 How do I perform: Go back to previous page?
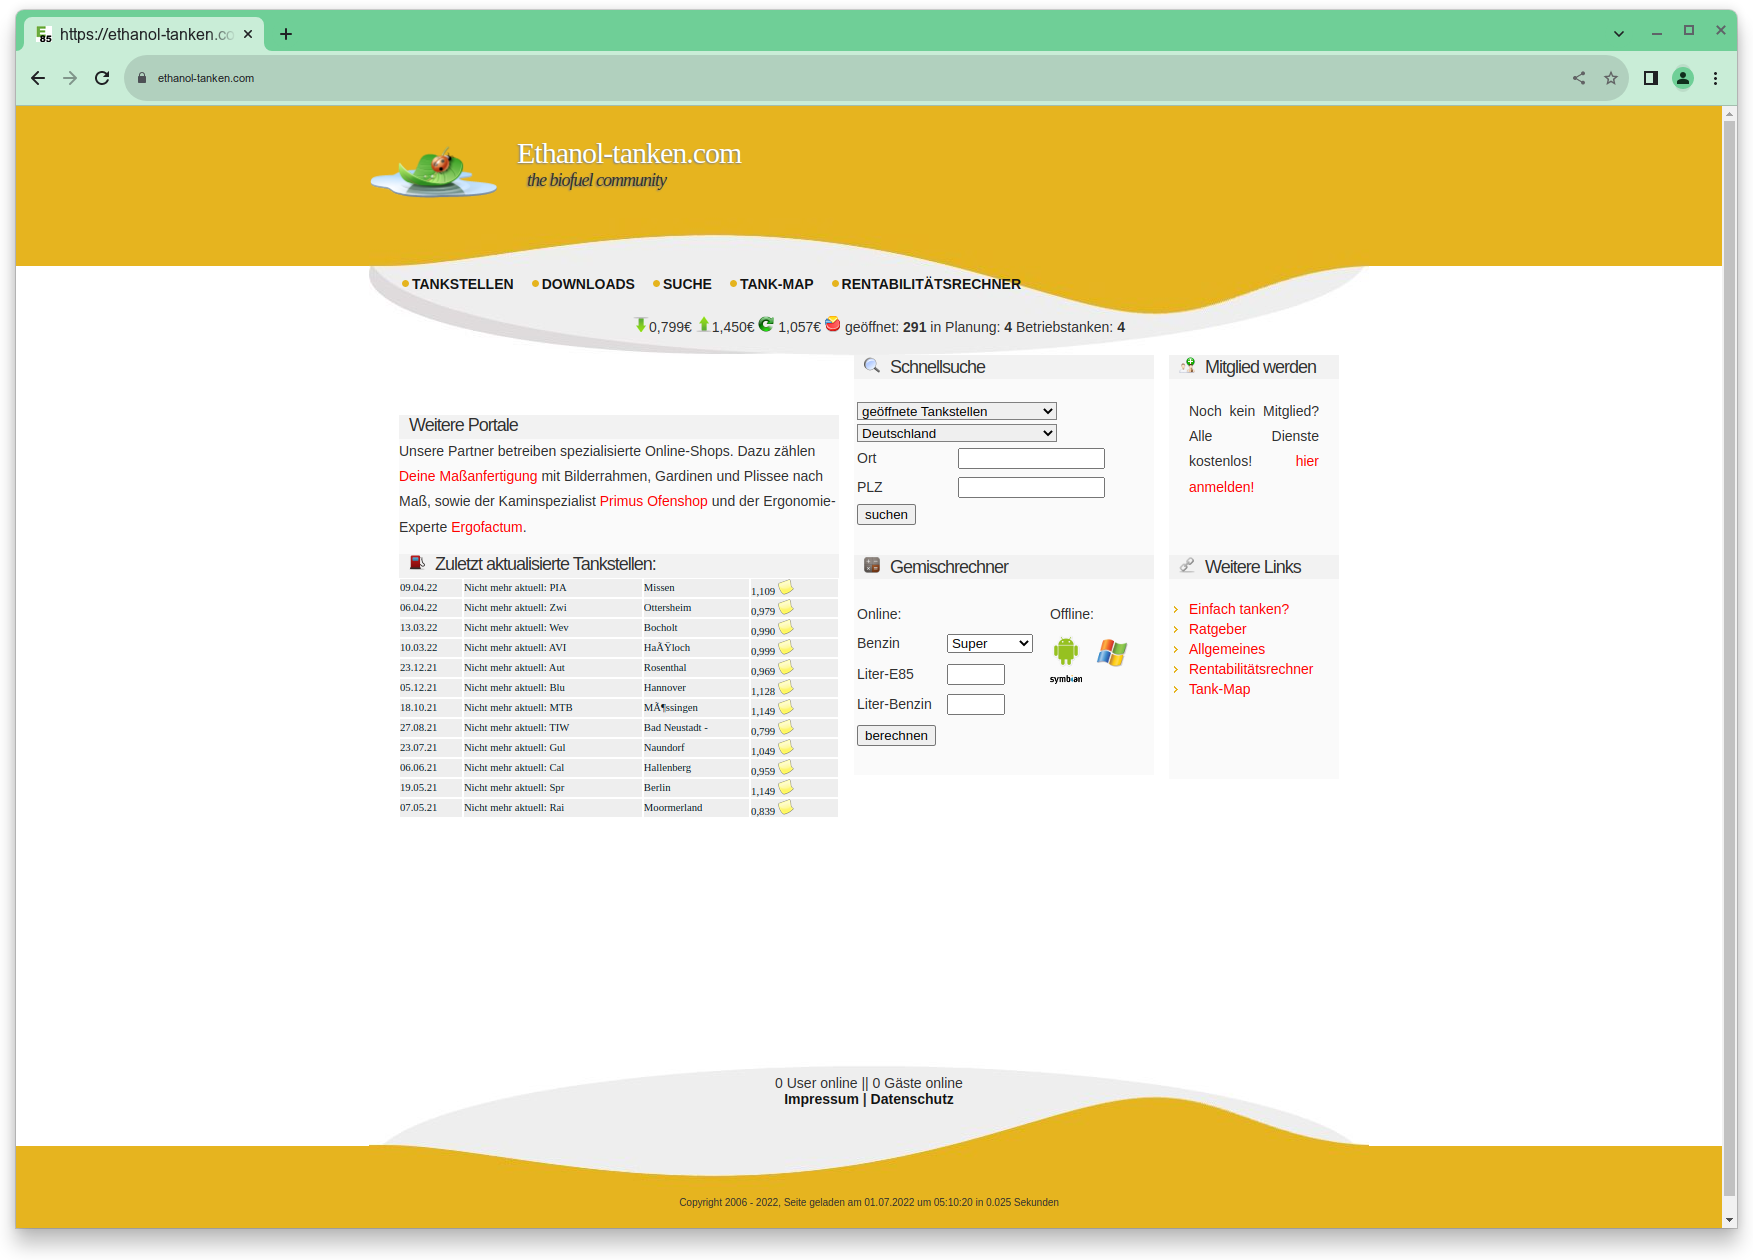[x=38, y=78]
